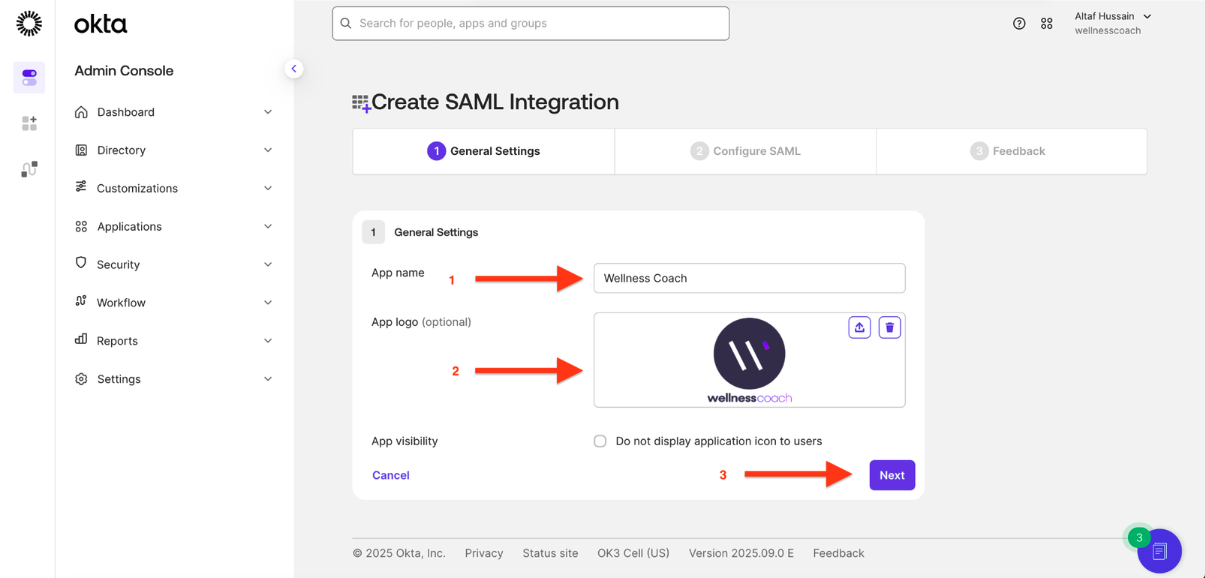Click the Applications grid icon
The width and height of the screenshot is (1205, 578).
click(81, 226)
